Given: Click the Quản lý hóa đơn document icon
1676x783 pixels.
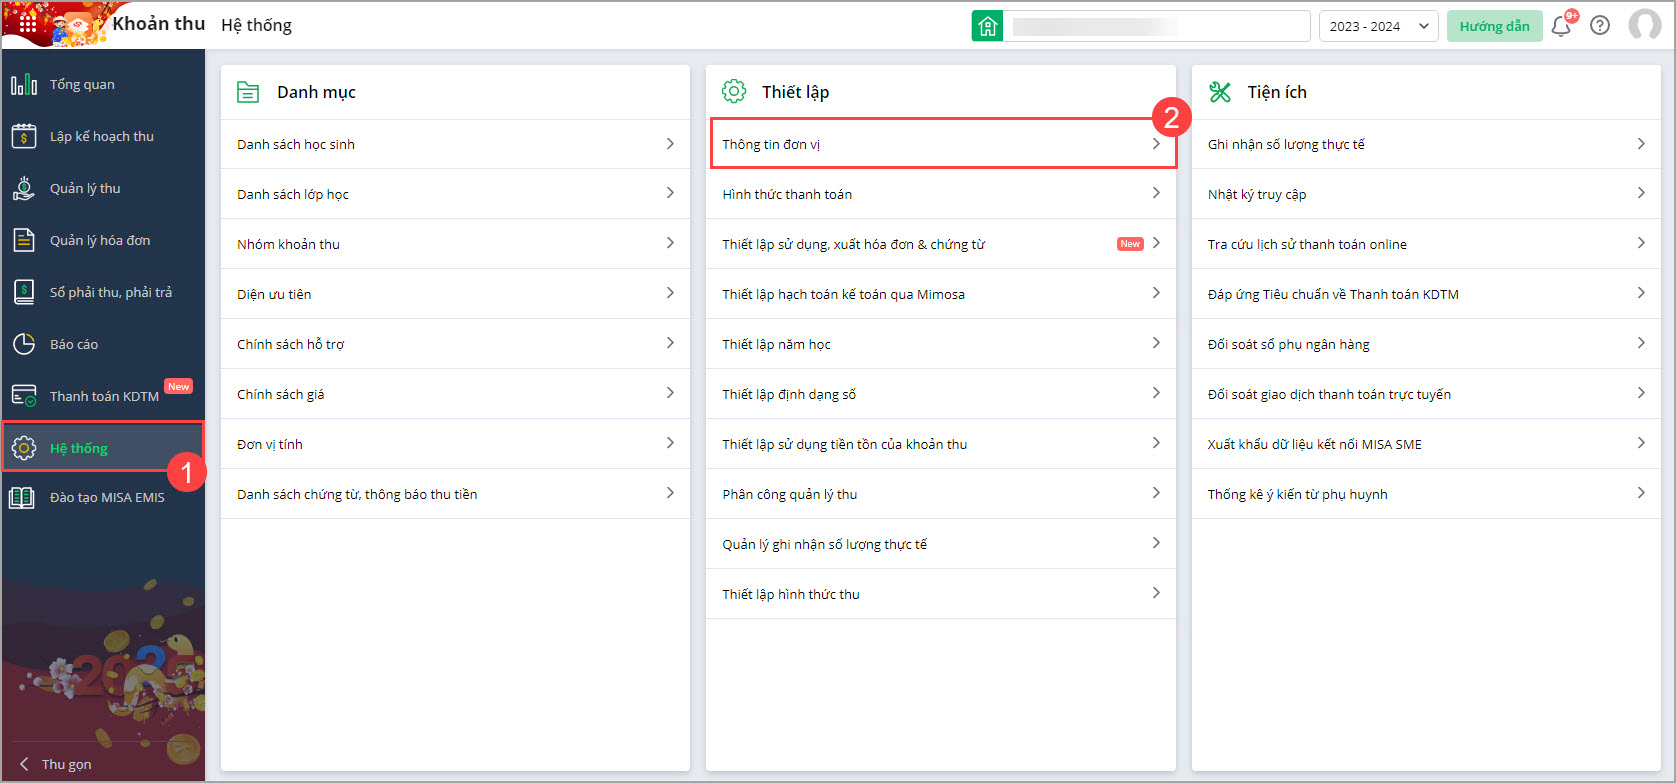Looking at the screenshot, I should [x=24, y=241].
